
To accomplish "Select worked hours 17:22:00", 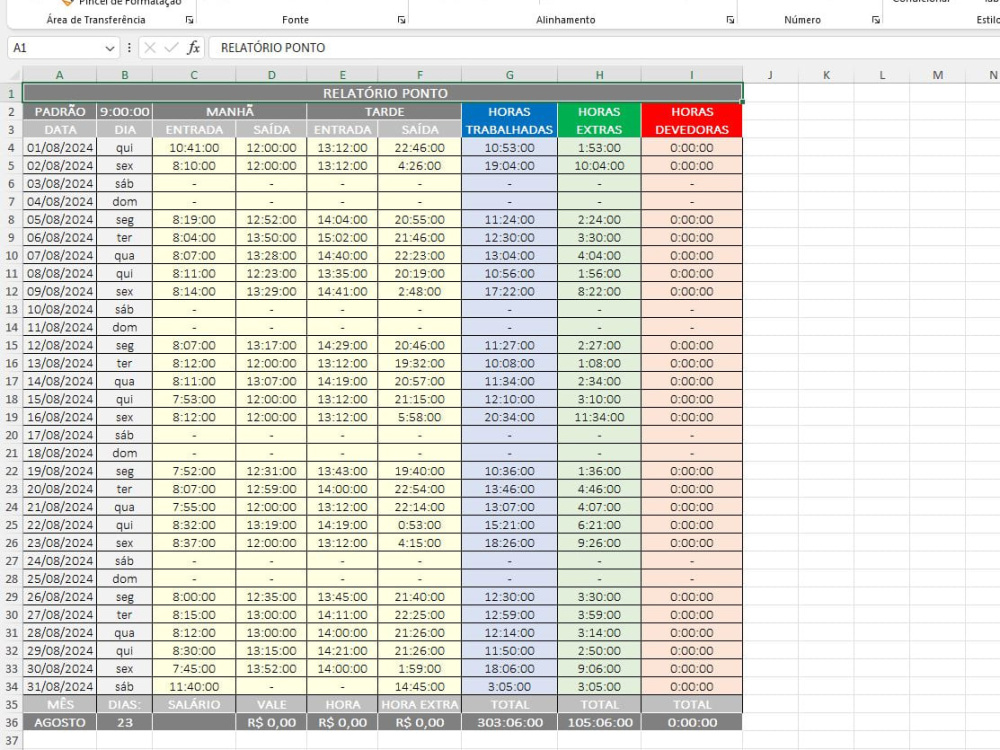I will pos(509,291).
